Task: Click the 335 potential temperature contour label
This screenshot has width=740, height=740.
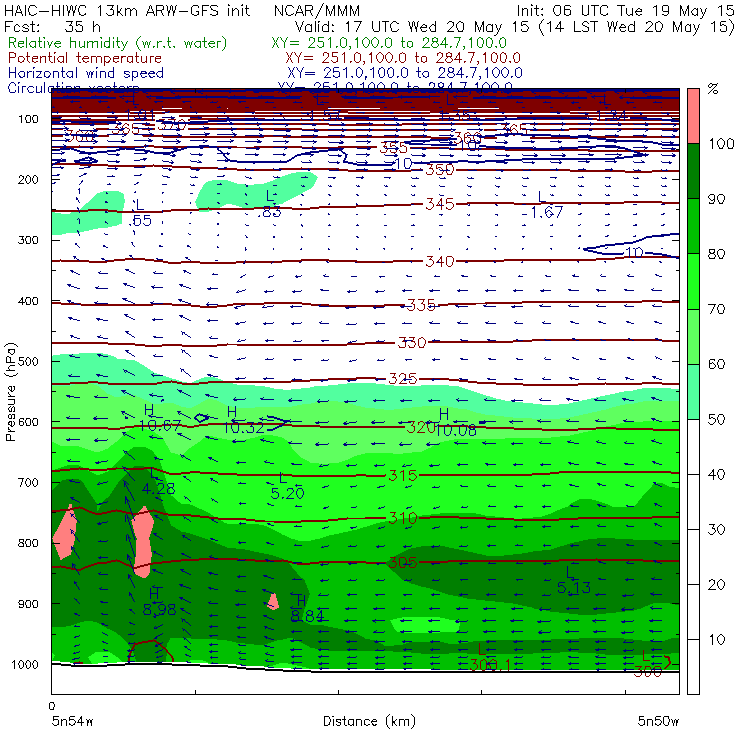Action: click(421, 305)
